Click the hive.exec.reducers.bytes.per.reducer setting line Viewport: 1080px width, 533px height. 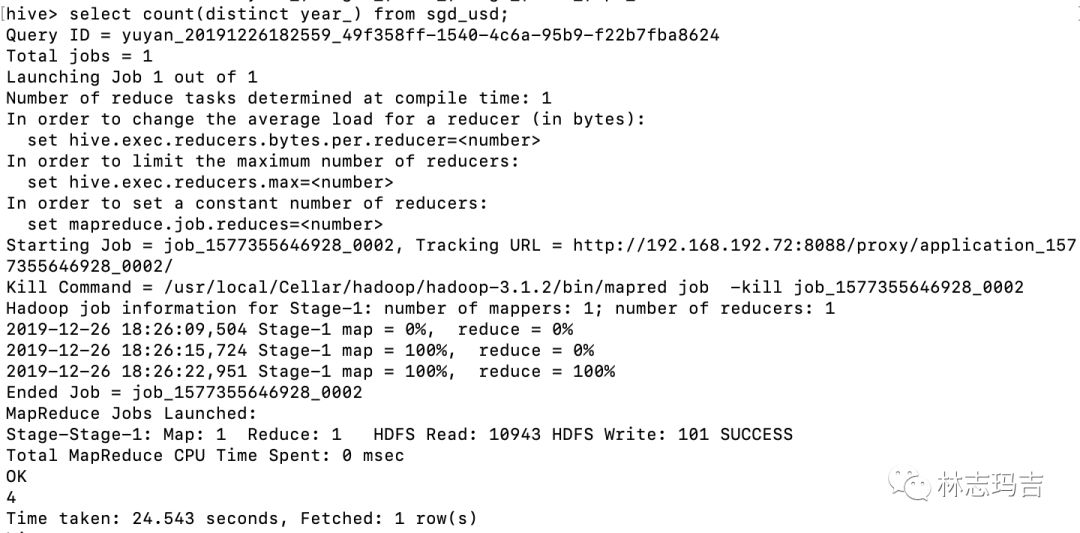click(284, 140)
